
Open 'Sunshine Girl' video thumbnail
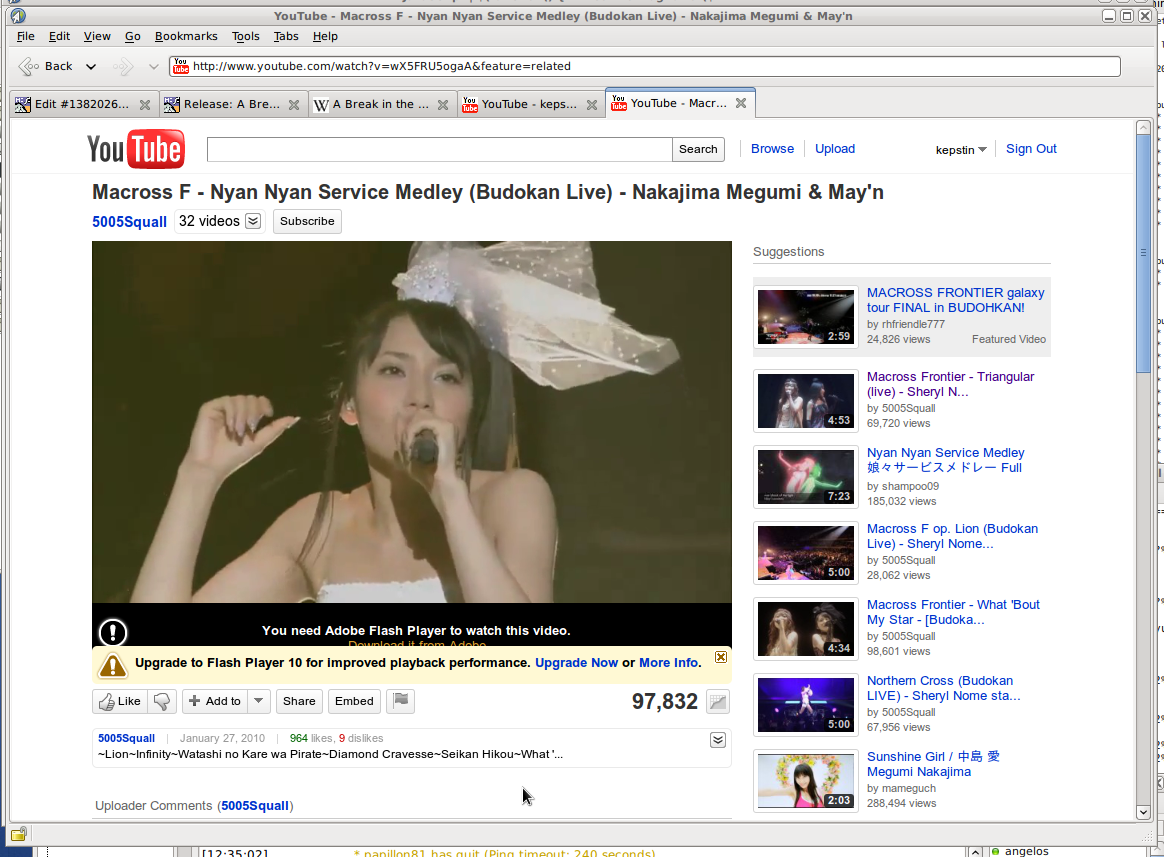click(x=805, y=781)
